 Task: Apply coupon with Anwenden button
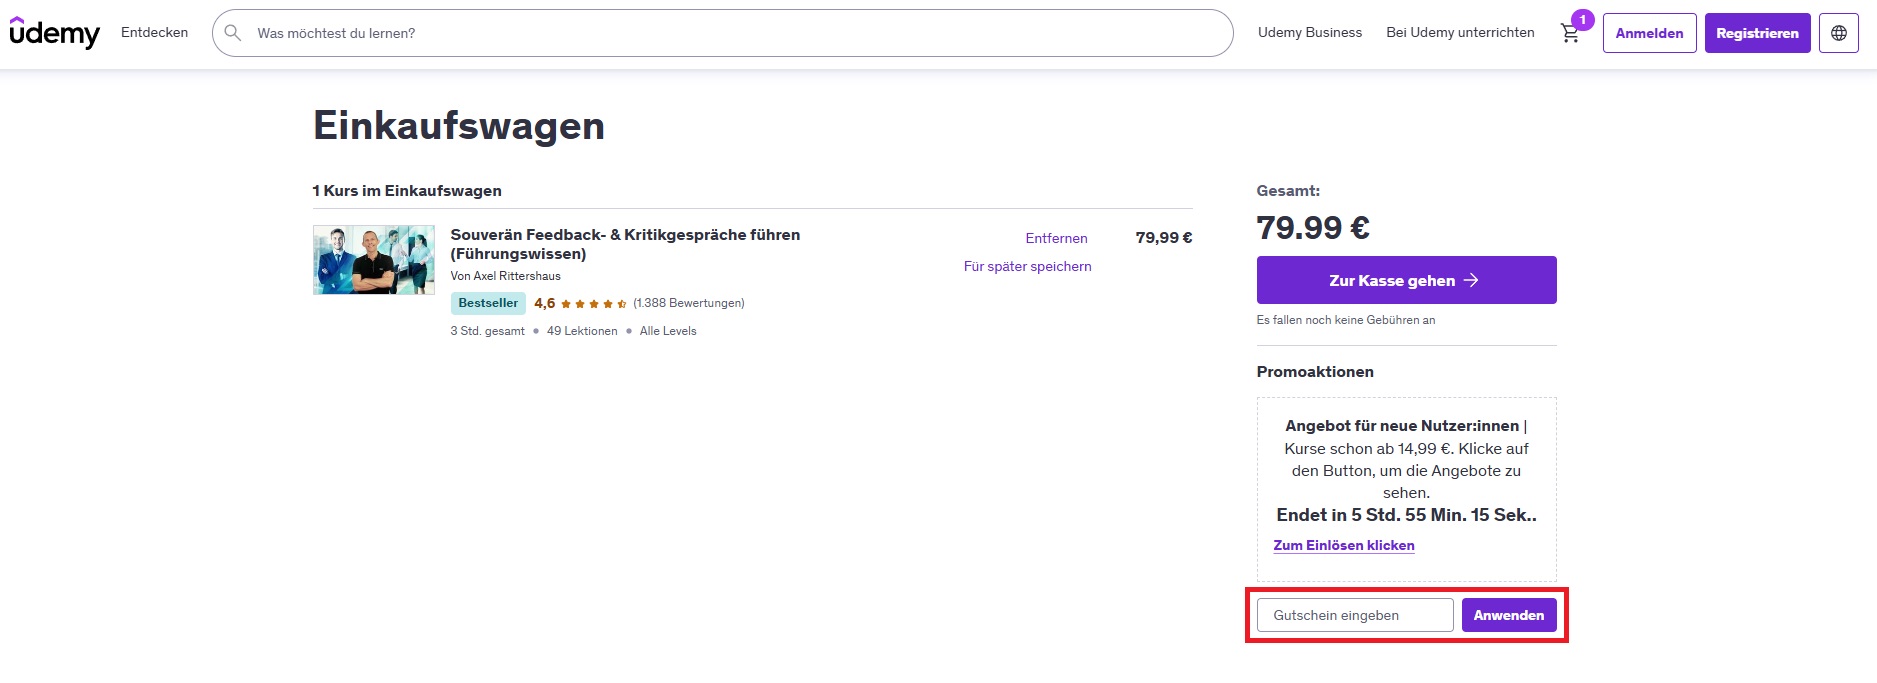pyautogui.click(x=1509, y=615)
